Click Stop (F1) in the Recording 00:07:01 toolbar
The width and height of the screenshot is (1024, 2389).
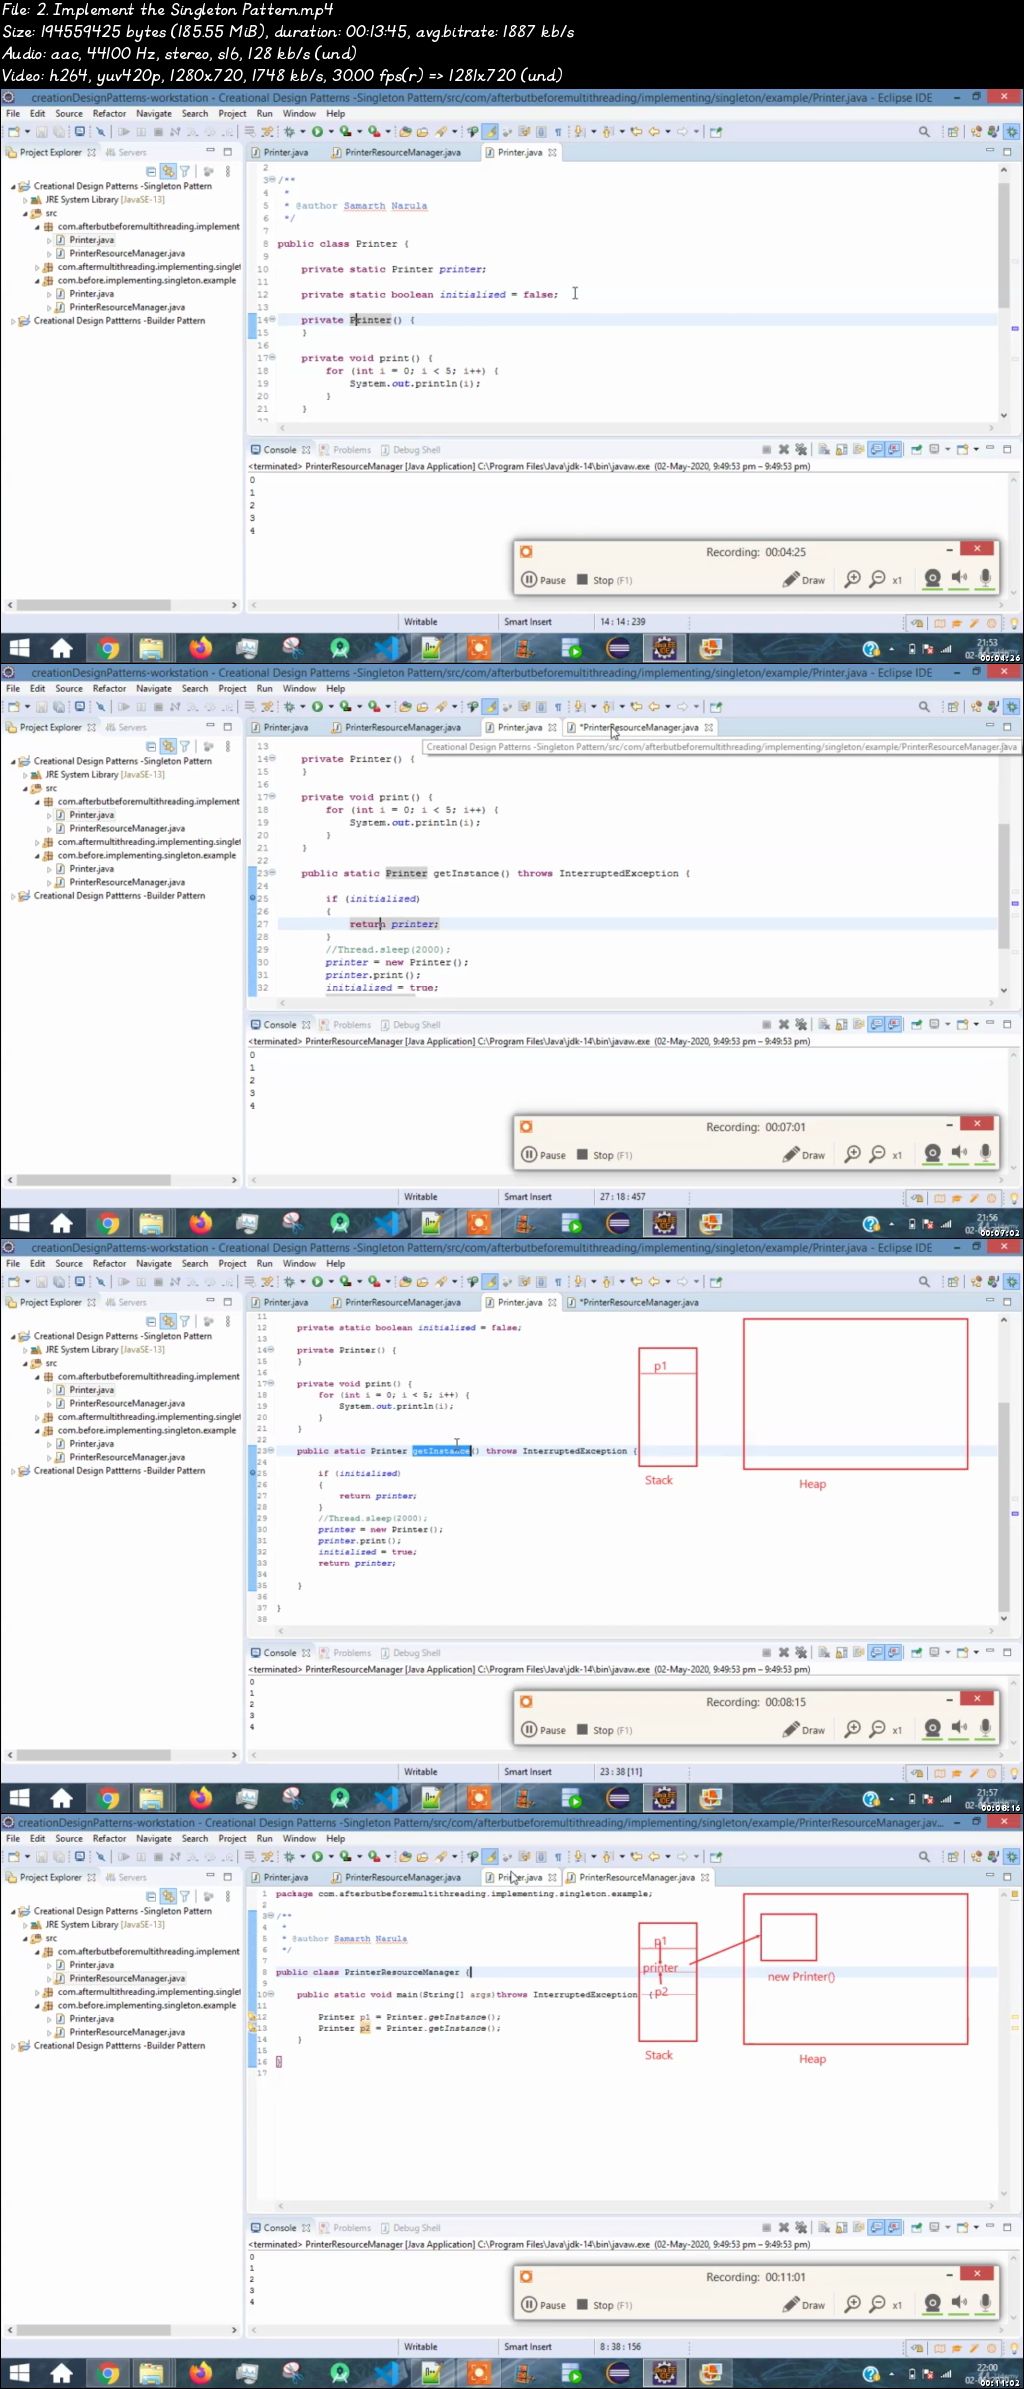pos(604,1155)
